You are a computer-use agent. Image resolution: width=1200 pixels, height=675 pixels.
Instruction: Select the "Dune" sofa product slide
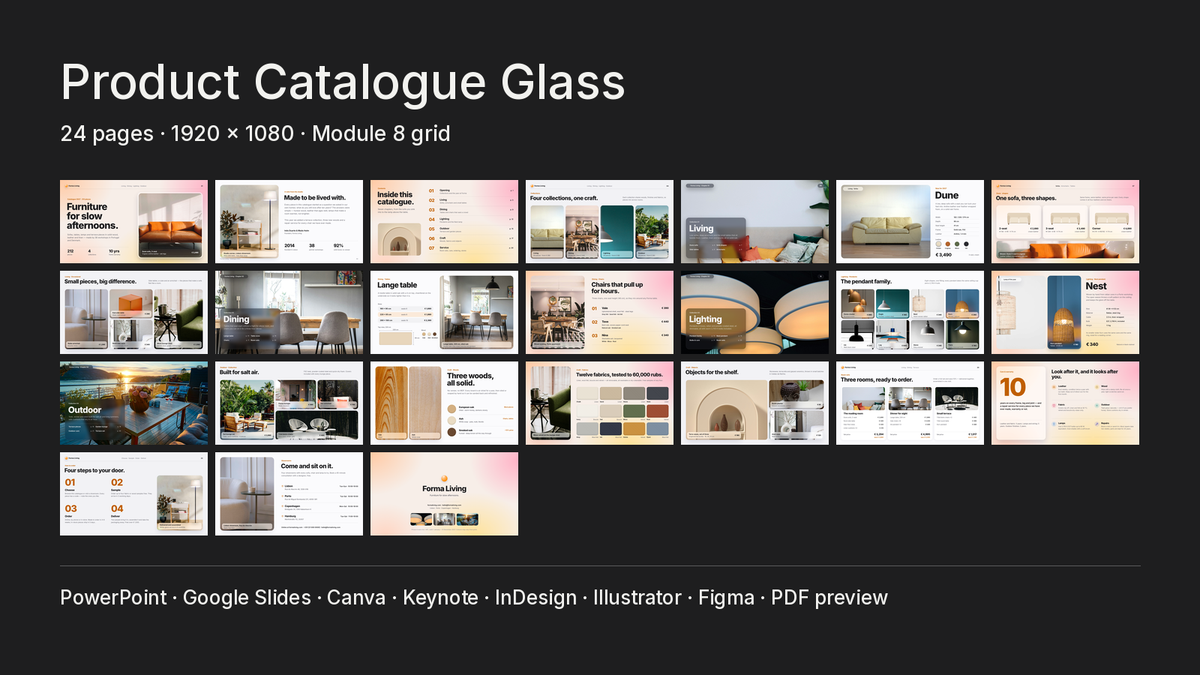[x=910, y=222]
